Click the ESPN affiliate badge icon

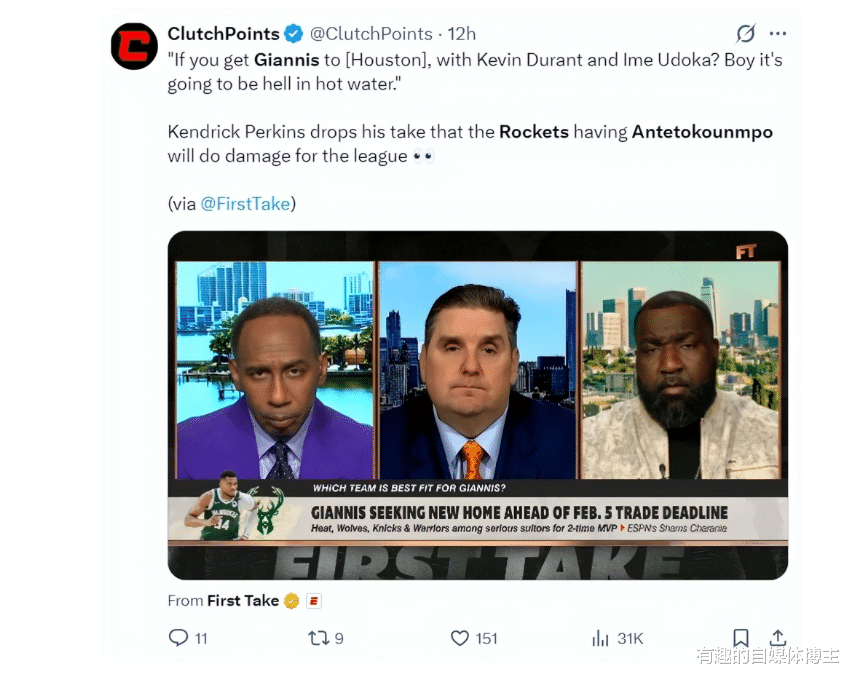tap(314, 601)
